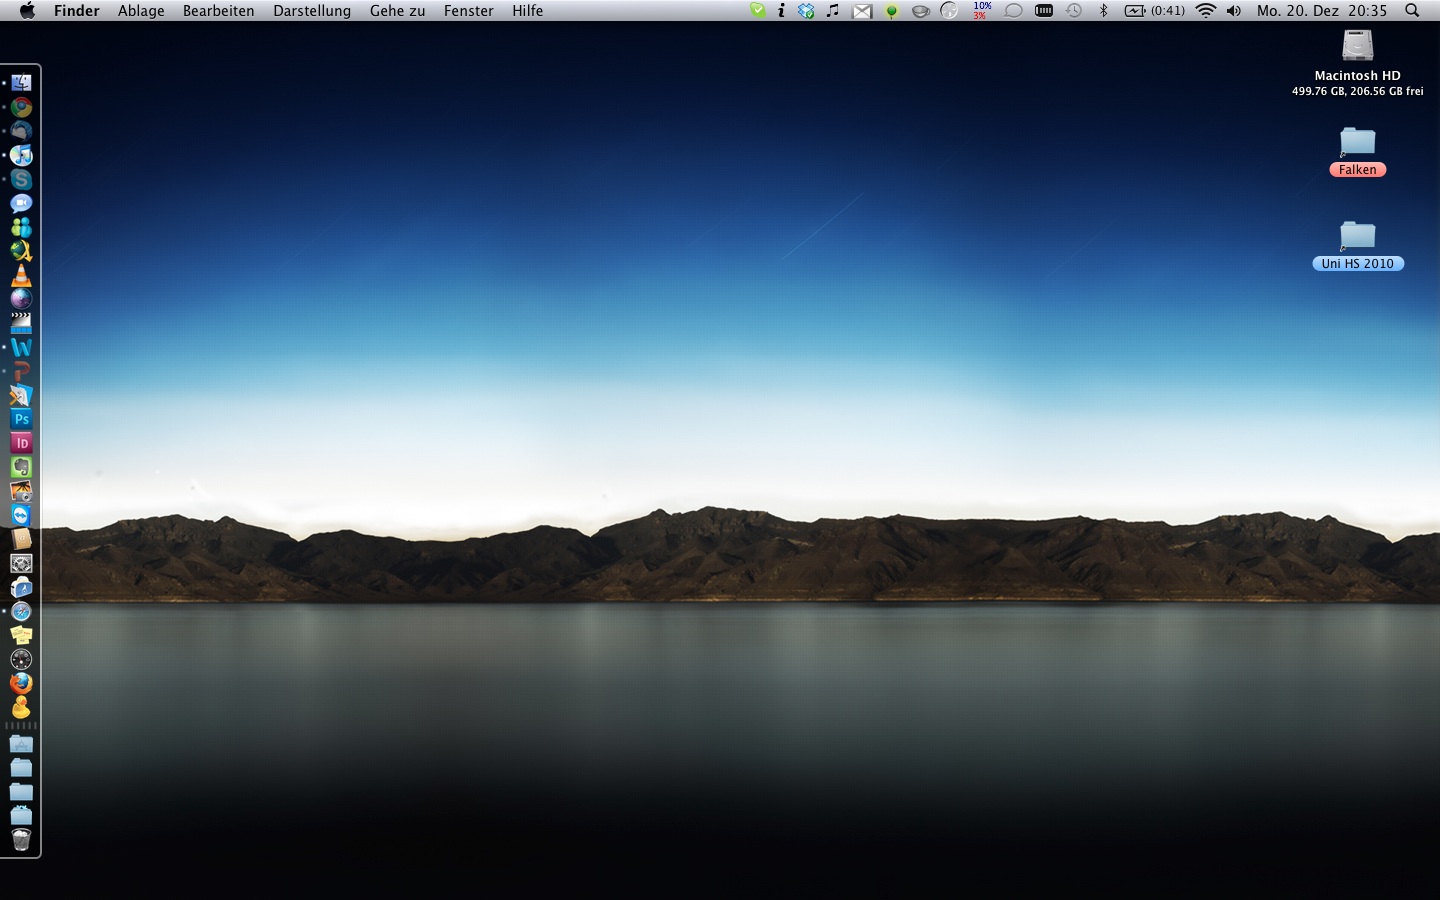The image size is (1440, 900).
Task: Open the Wi-Fi status menu
Action: (x=1206, y=11)
